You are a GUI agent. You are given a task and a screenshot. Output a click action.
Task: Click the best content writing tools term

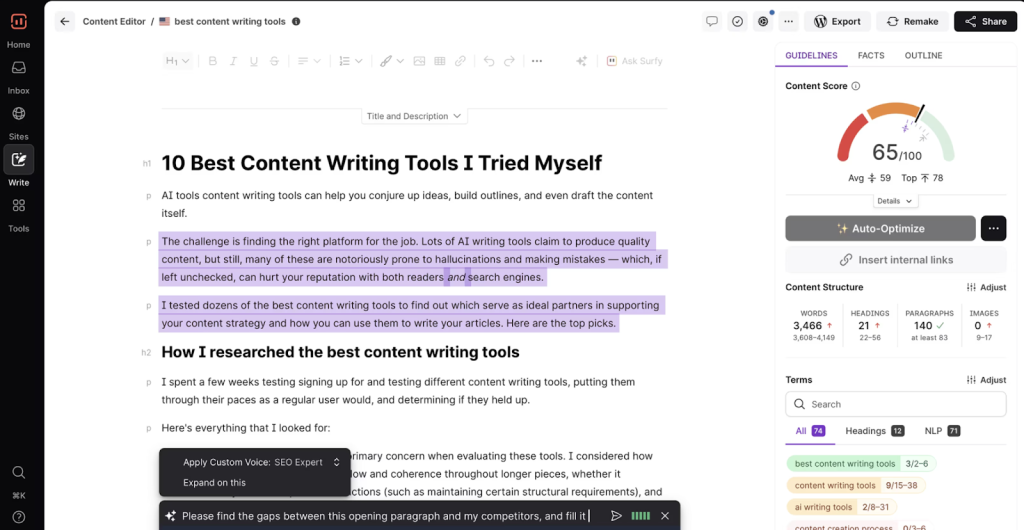click(861, 463)
